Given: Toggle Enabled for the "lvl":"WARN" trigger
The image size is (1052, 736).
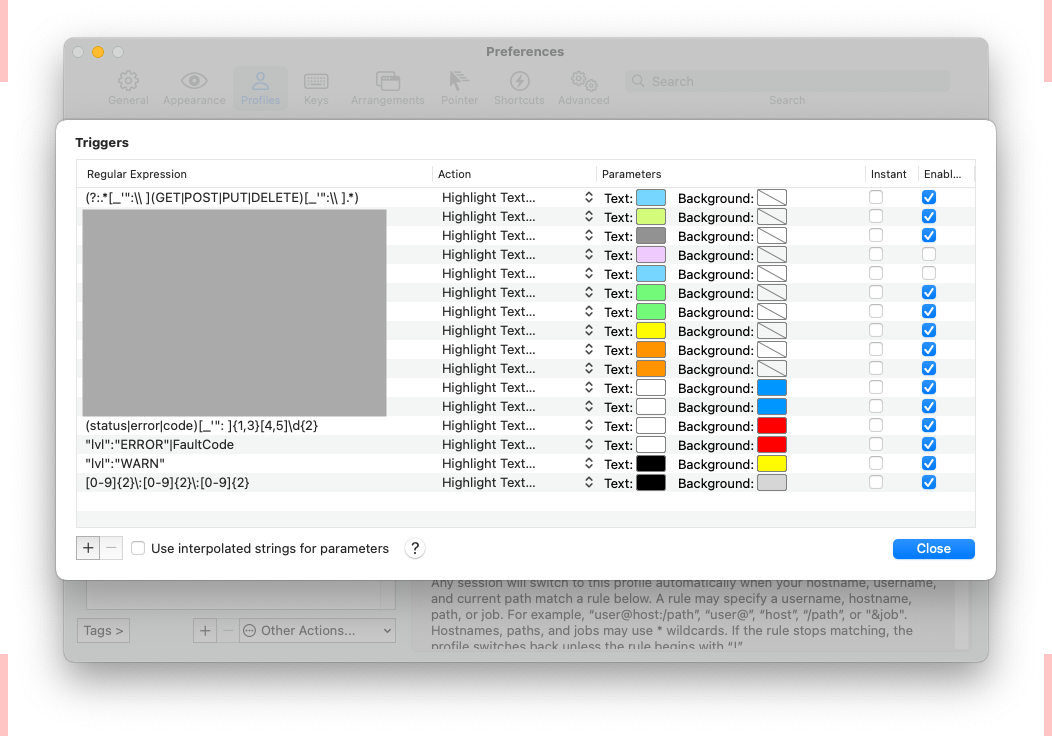Looking at the screenshot, I should [929, 463].
